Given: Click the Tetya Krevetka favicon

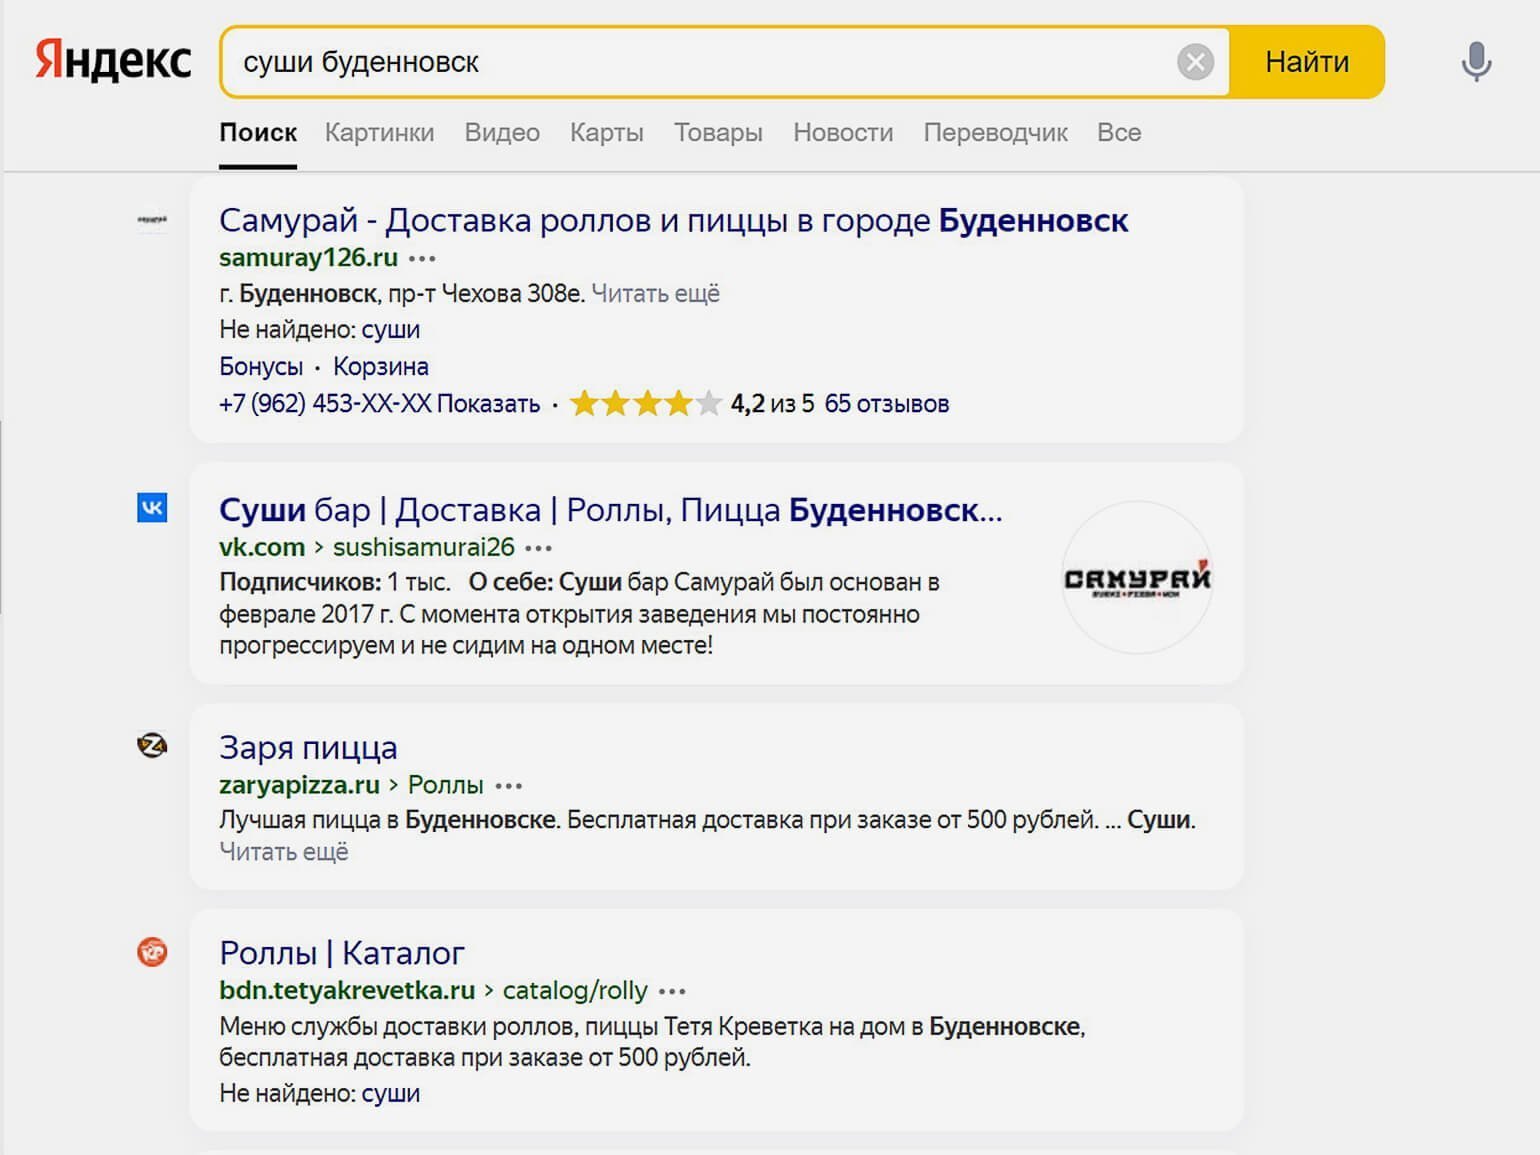Looking at the screenshot, I should (152, 952).
